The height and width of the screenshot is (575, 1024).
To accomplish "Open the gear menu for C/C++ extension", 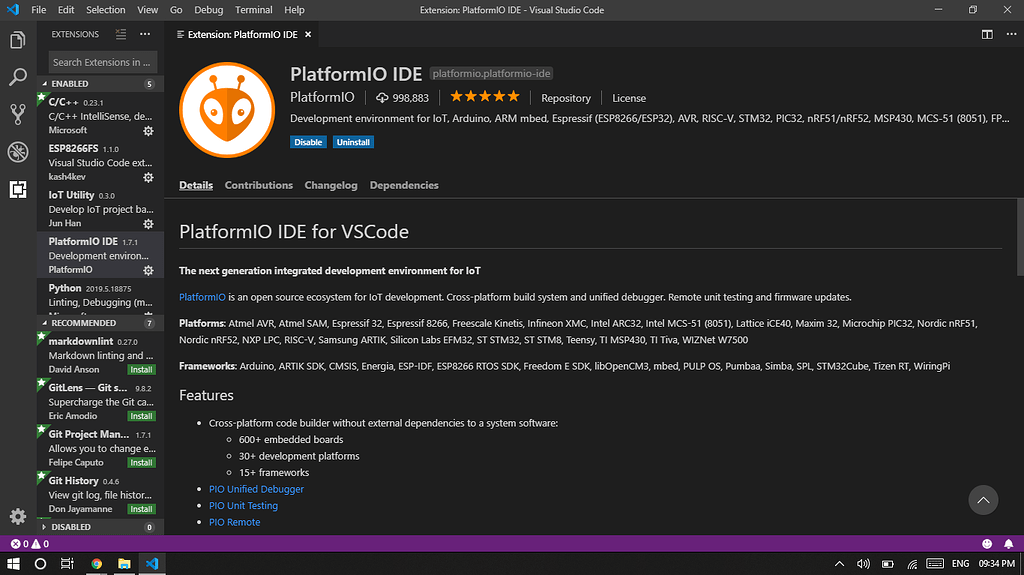I will click(148, 131).
